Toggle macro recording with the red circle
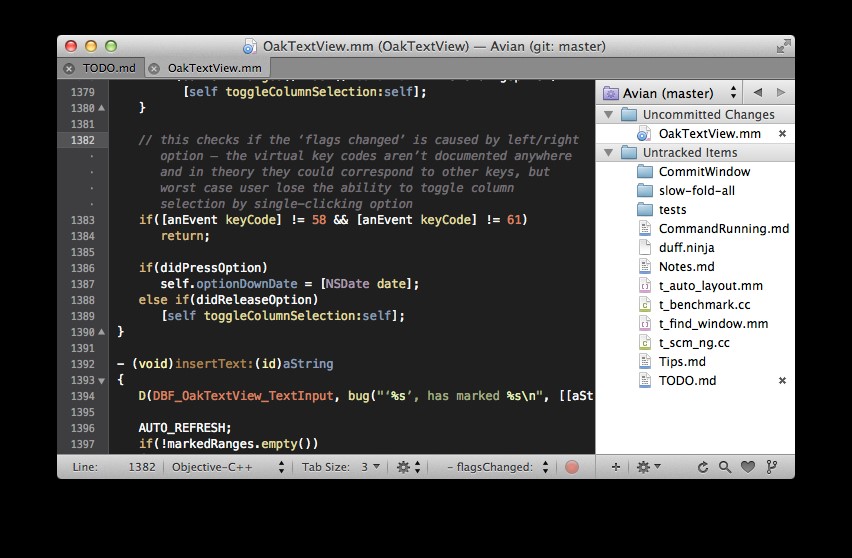 point(572,467)
